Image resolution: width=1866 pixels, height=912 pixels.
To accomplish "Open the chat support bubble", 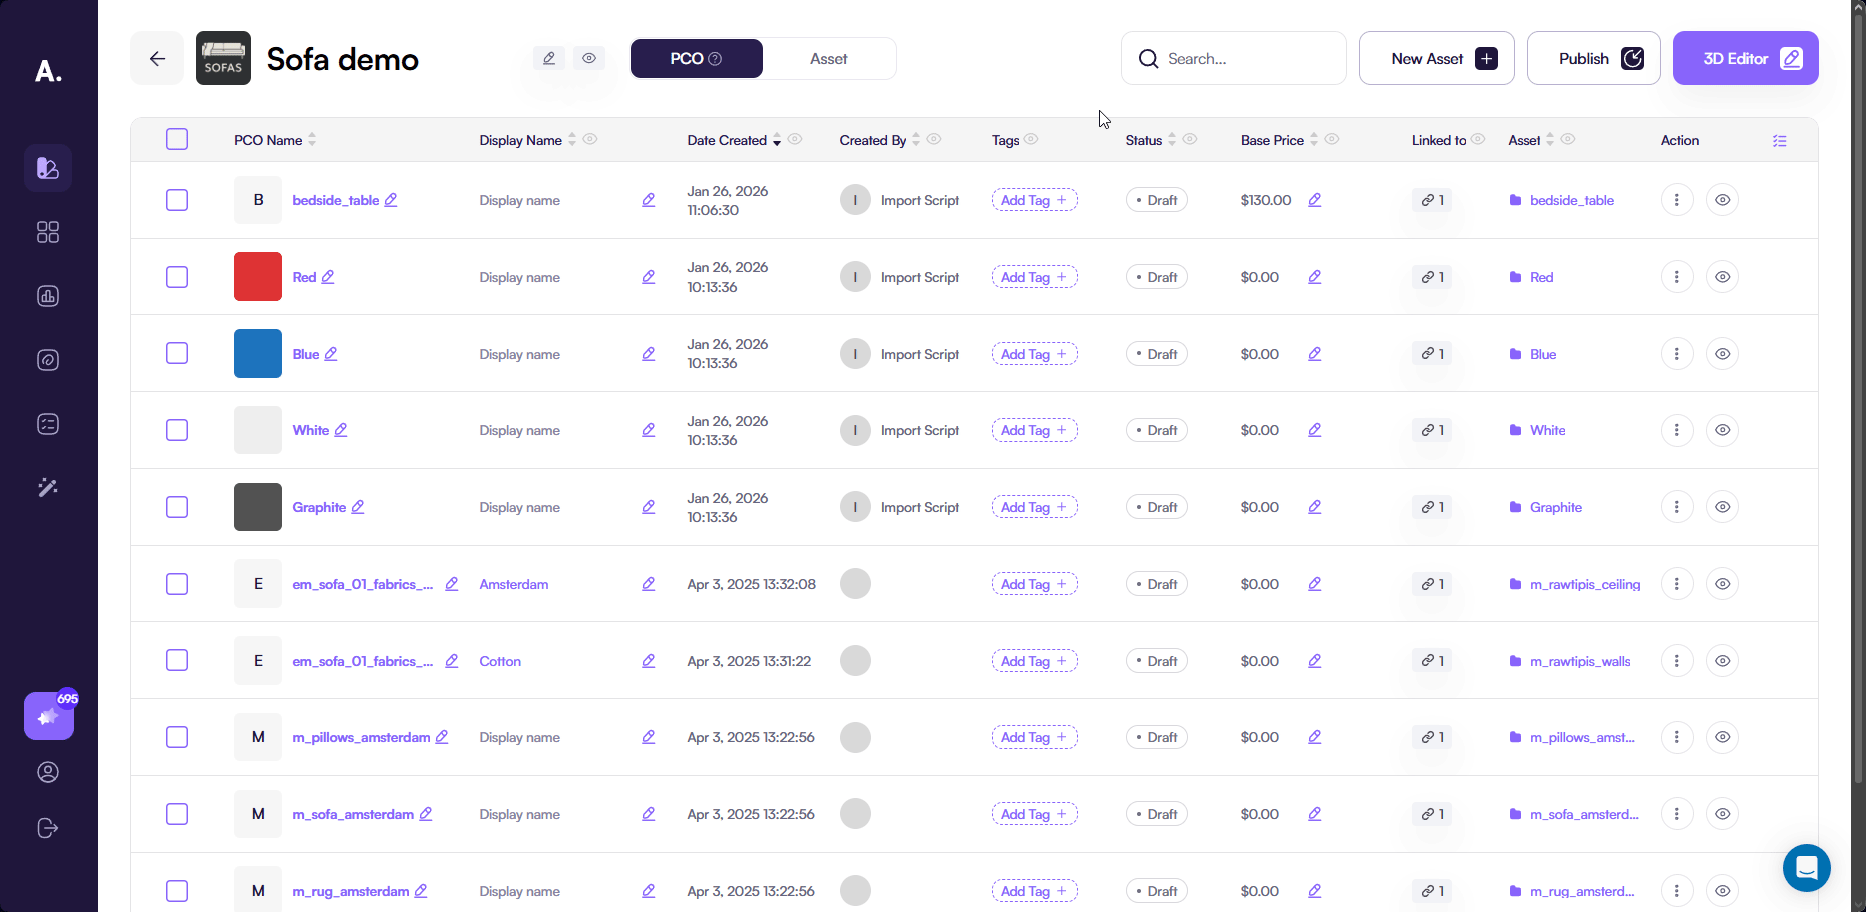I will (x=1806, y=868).
